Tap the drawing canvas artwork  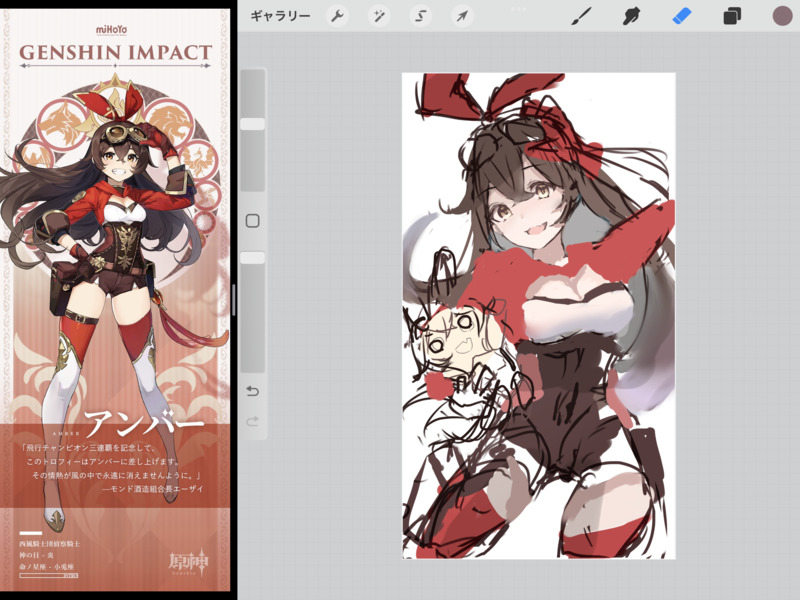pos(539,316)
